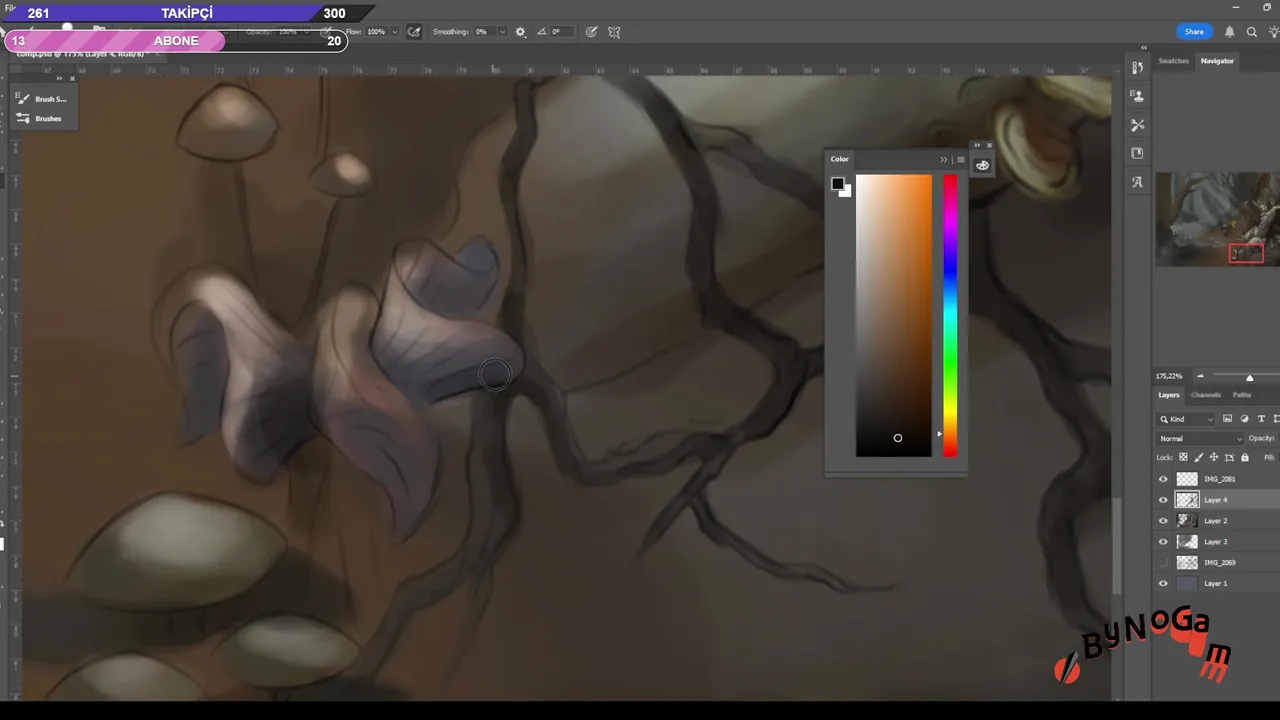
Task: Click the foreground color swatch
Action: point(837,184)
